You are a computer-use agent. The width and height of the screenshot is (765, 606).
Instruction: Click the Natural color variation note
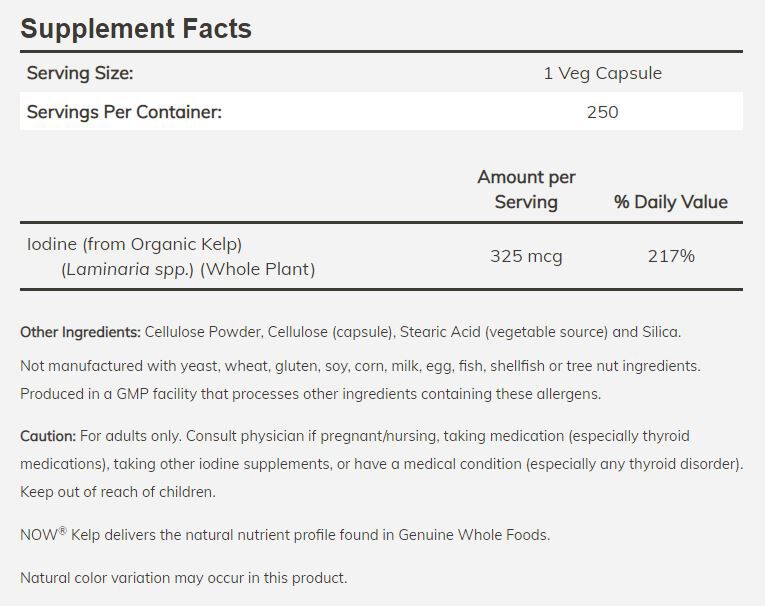(183, 578)
